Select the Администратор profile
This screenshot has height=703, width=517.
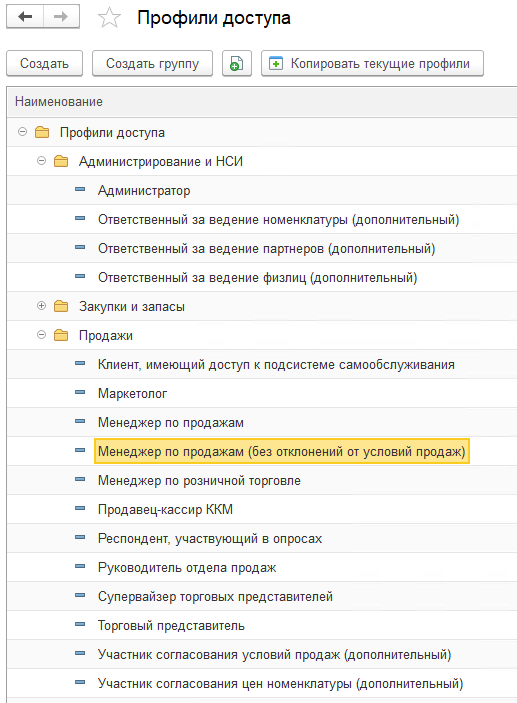tap(262, 191)
